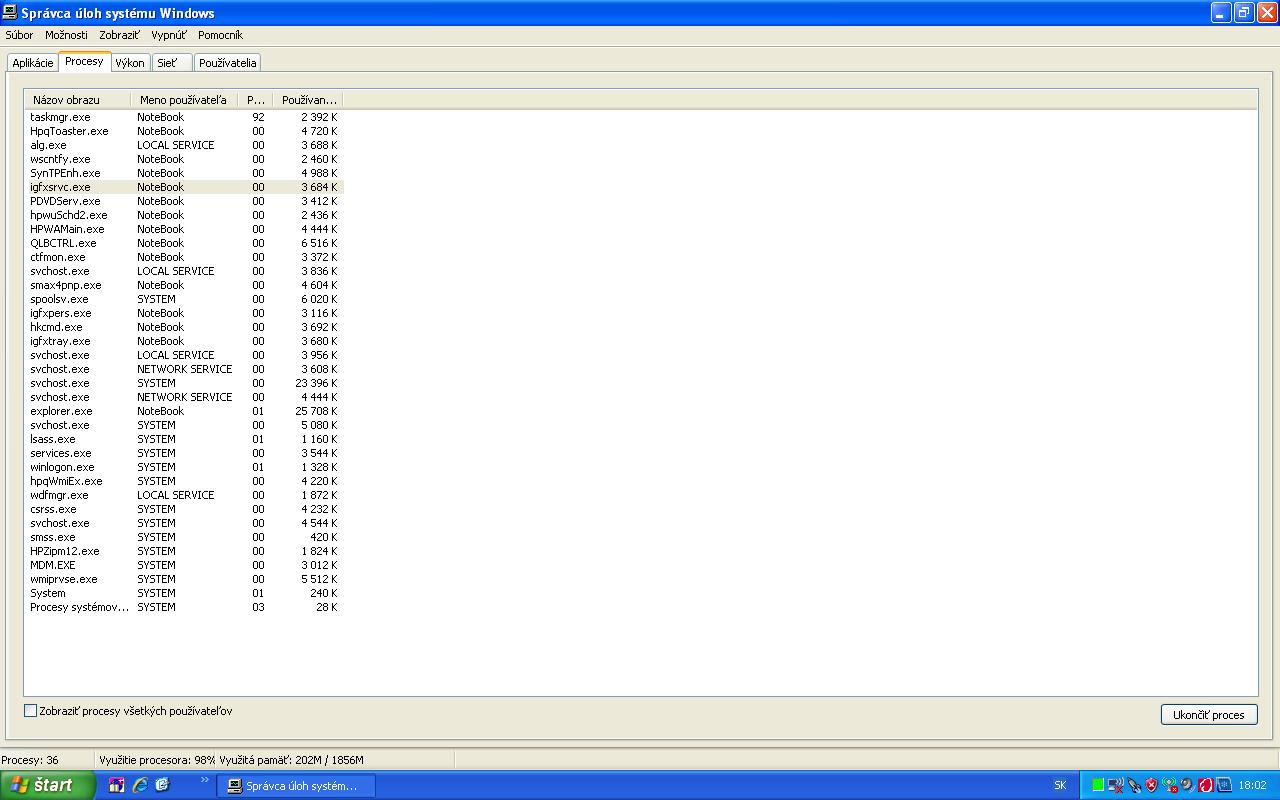Click the 'Ukončiť proces' button
1280x800 pixels.
(1208, 715)
